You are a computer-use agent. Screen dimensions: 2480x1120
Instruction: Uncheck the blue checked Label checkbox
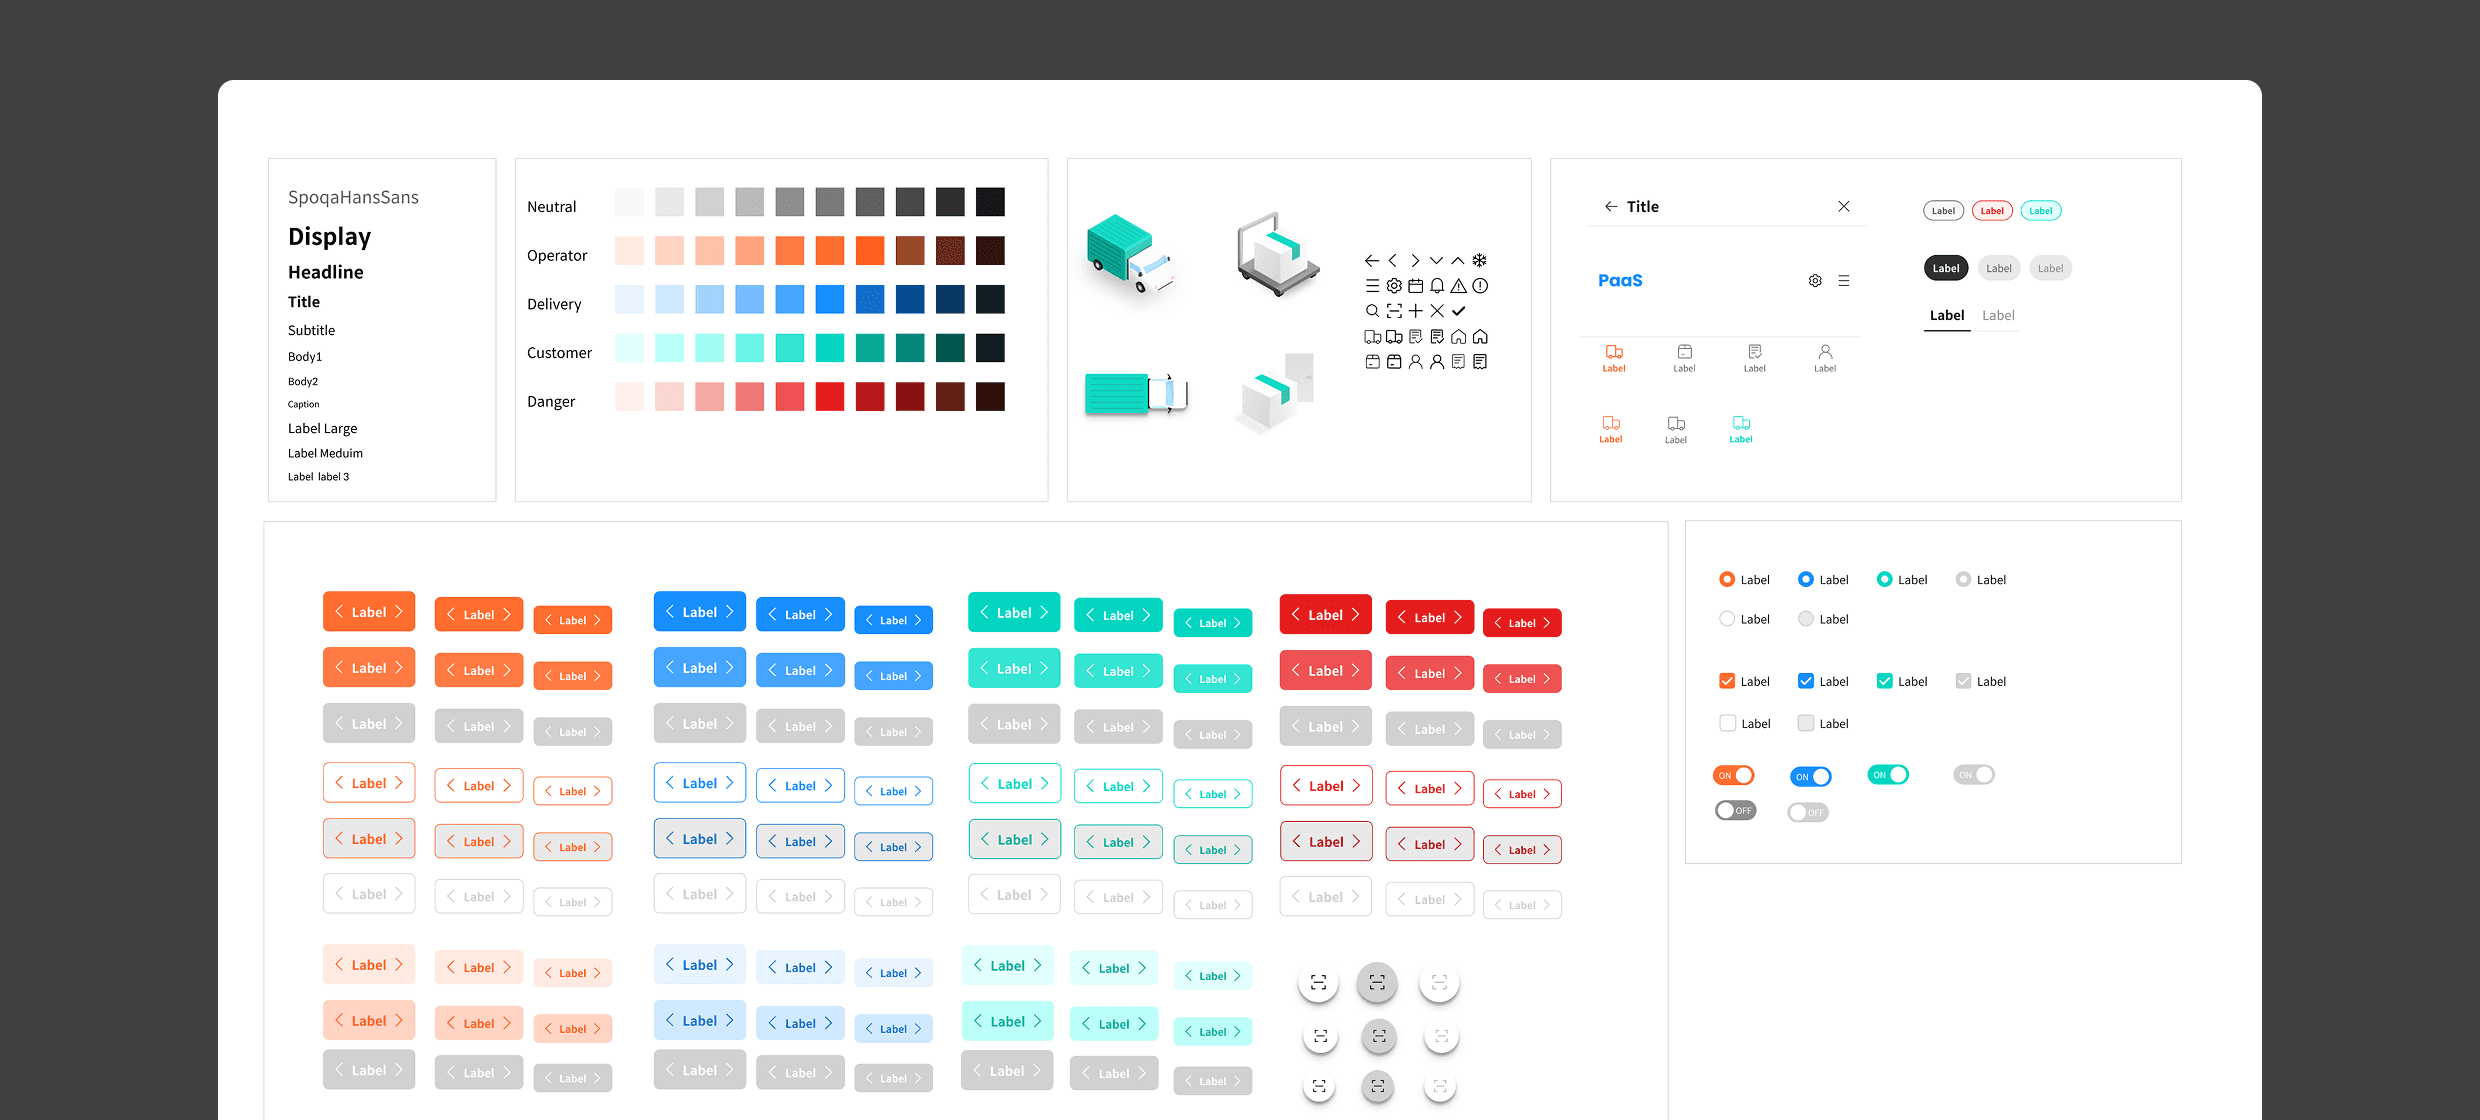point(1806,681)
